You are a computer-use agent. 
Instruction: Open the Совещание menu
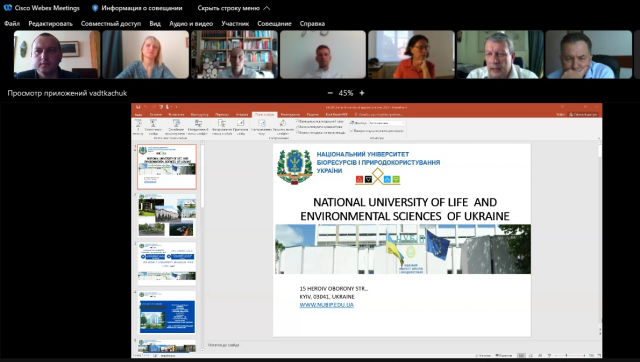coord(274,24)
